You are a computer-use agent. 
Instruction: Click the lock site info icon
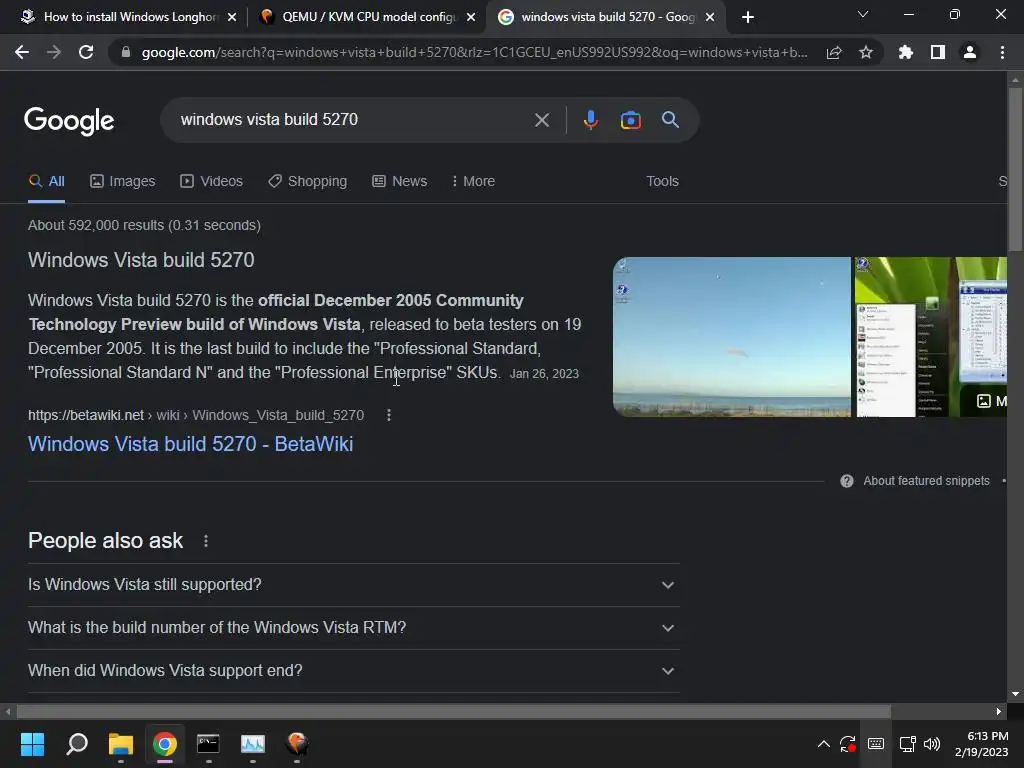click(x=126, y=52)
